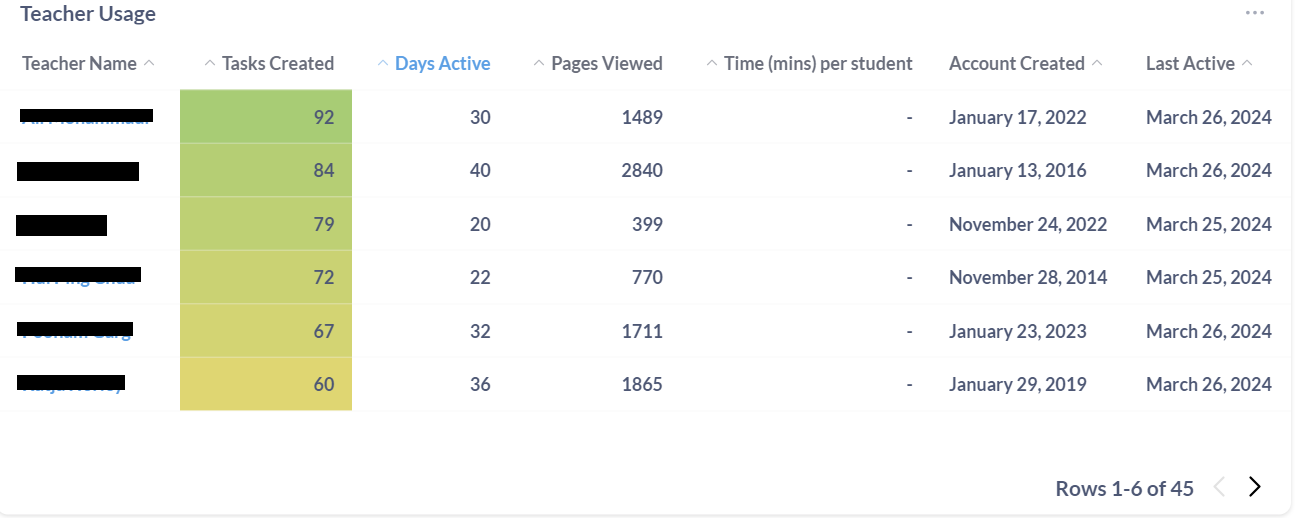Click the yellow cell showing 60 tasks
This screenshot has width=1295, height=518.
(x=266, y=384)
